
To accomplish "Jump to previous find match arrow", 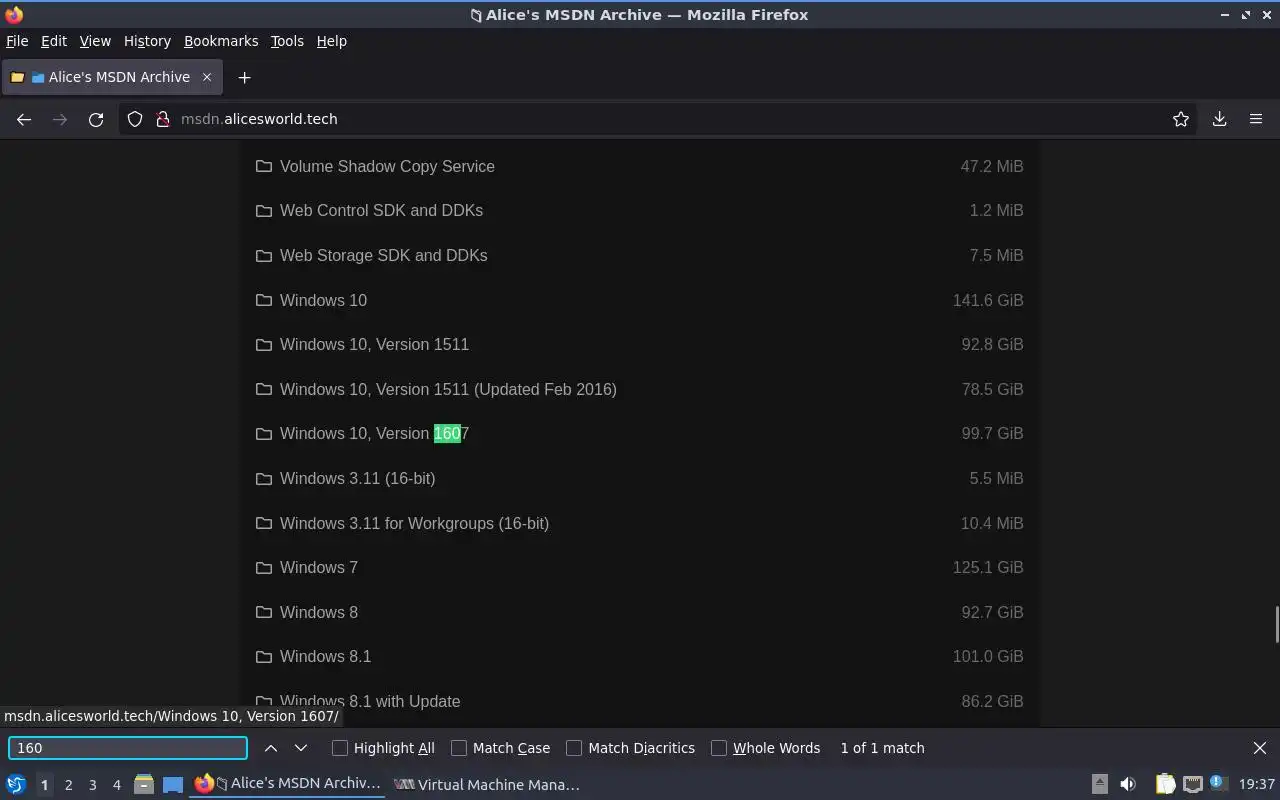I will point(271,748).
